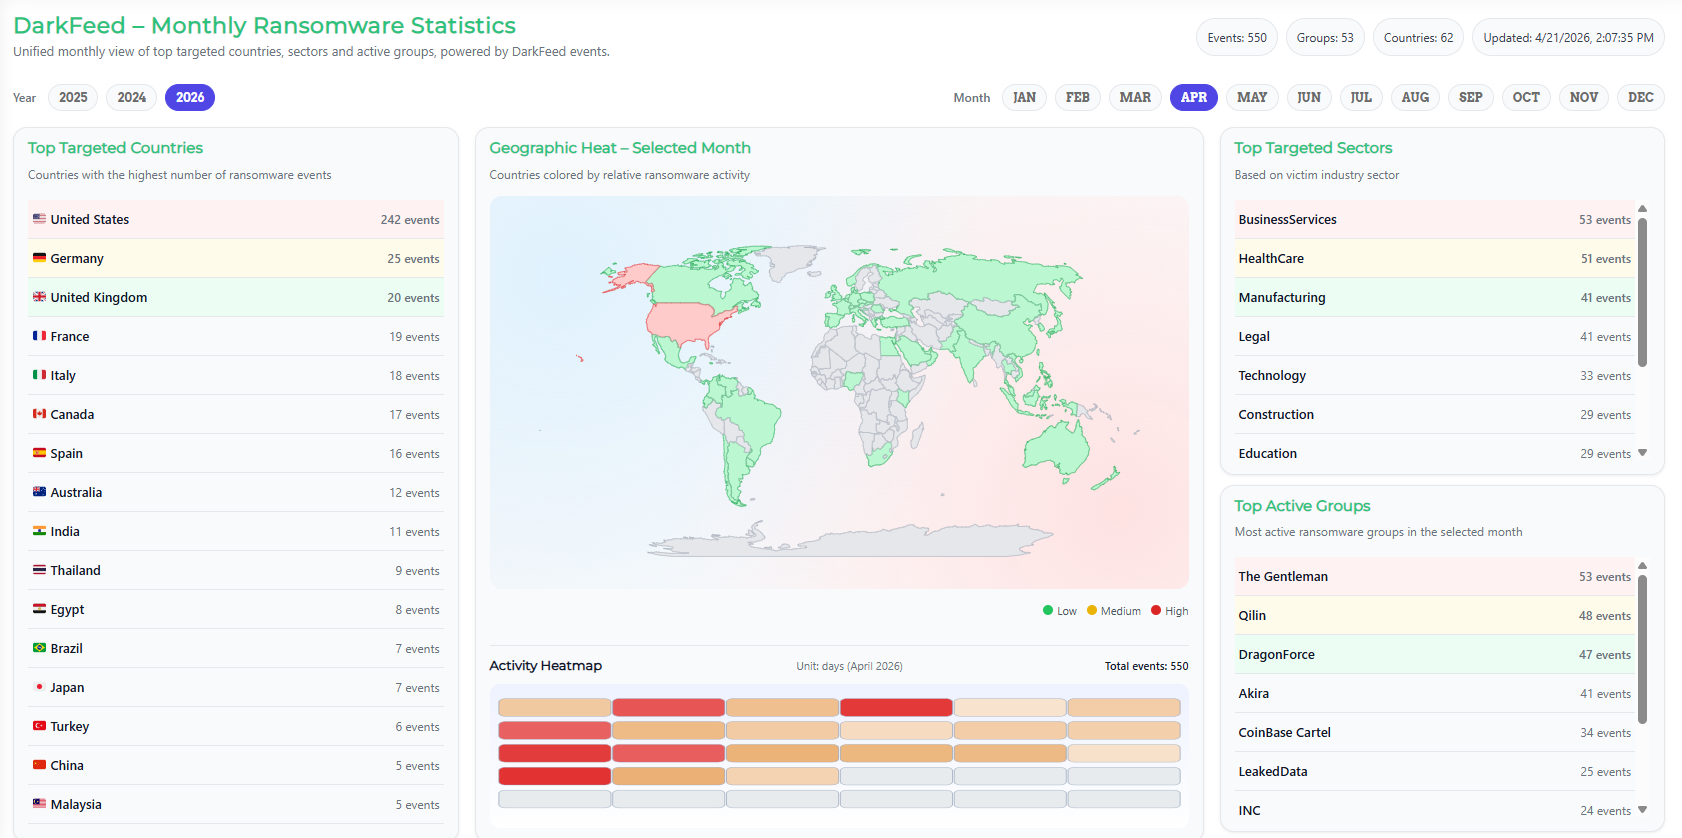
Task: Select the Legal sector row
Action: coord(1434,336)
